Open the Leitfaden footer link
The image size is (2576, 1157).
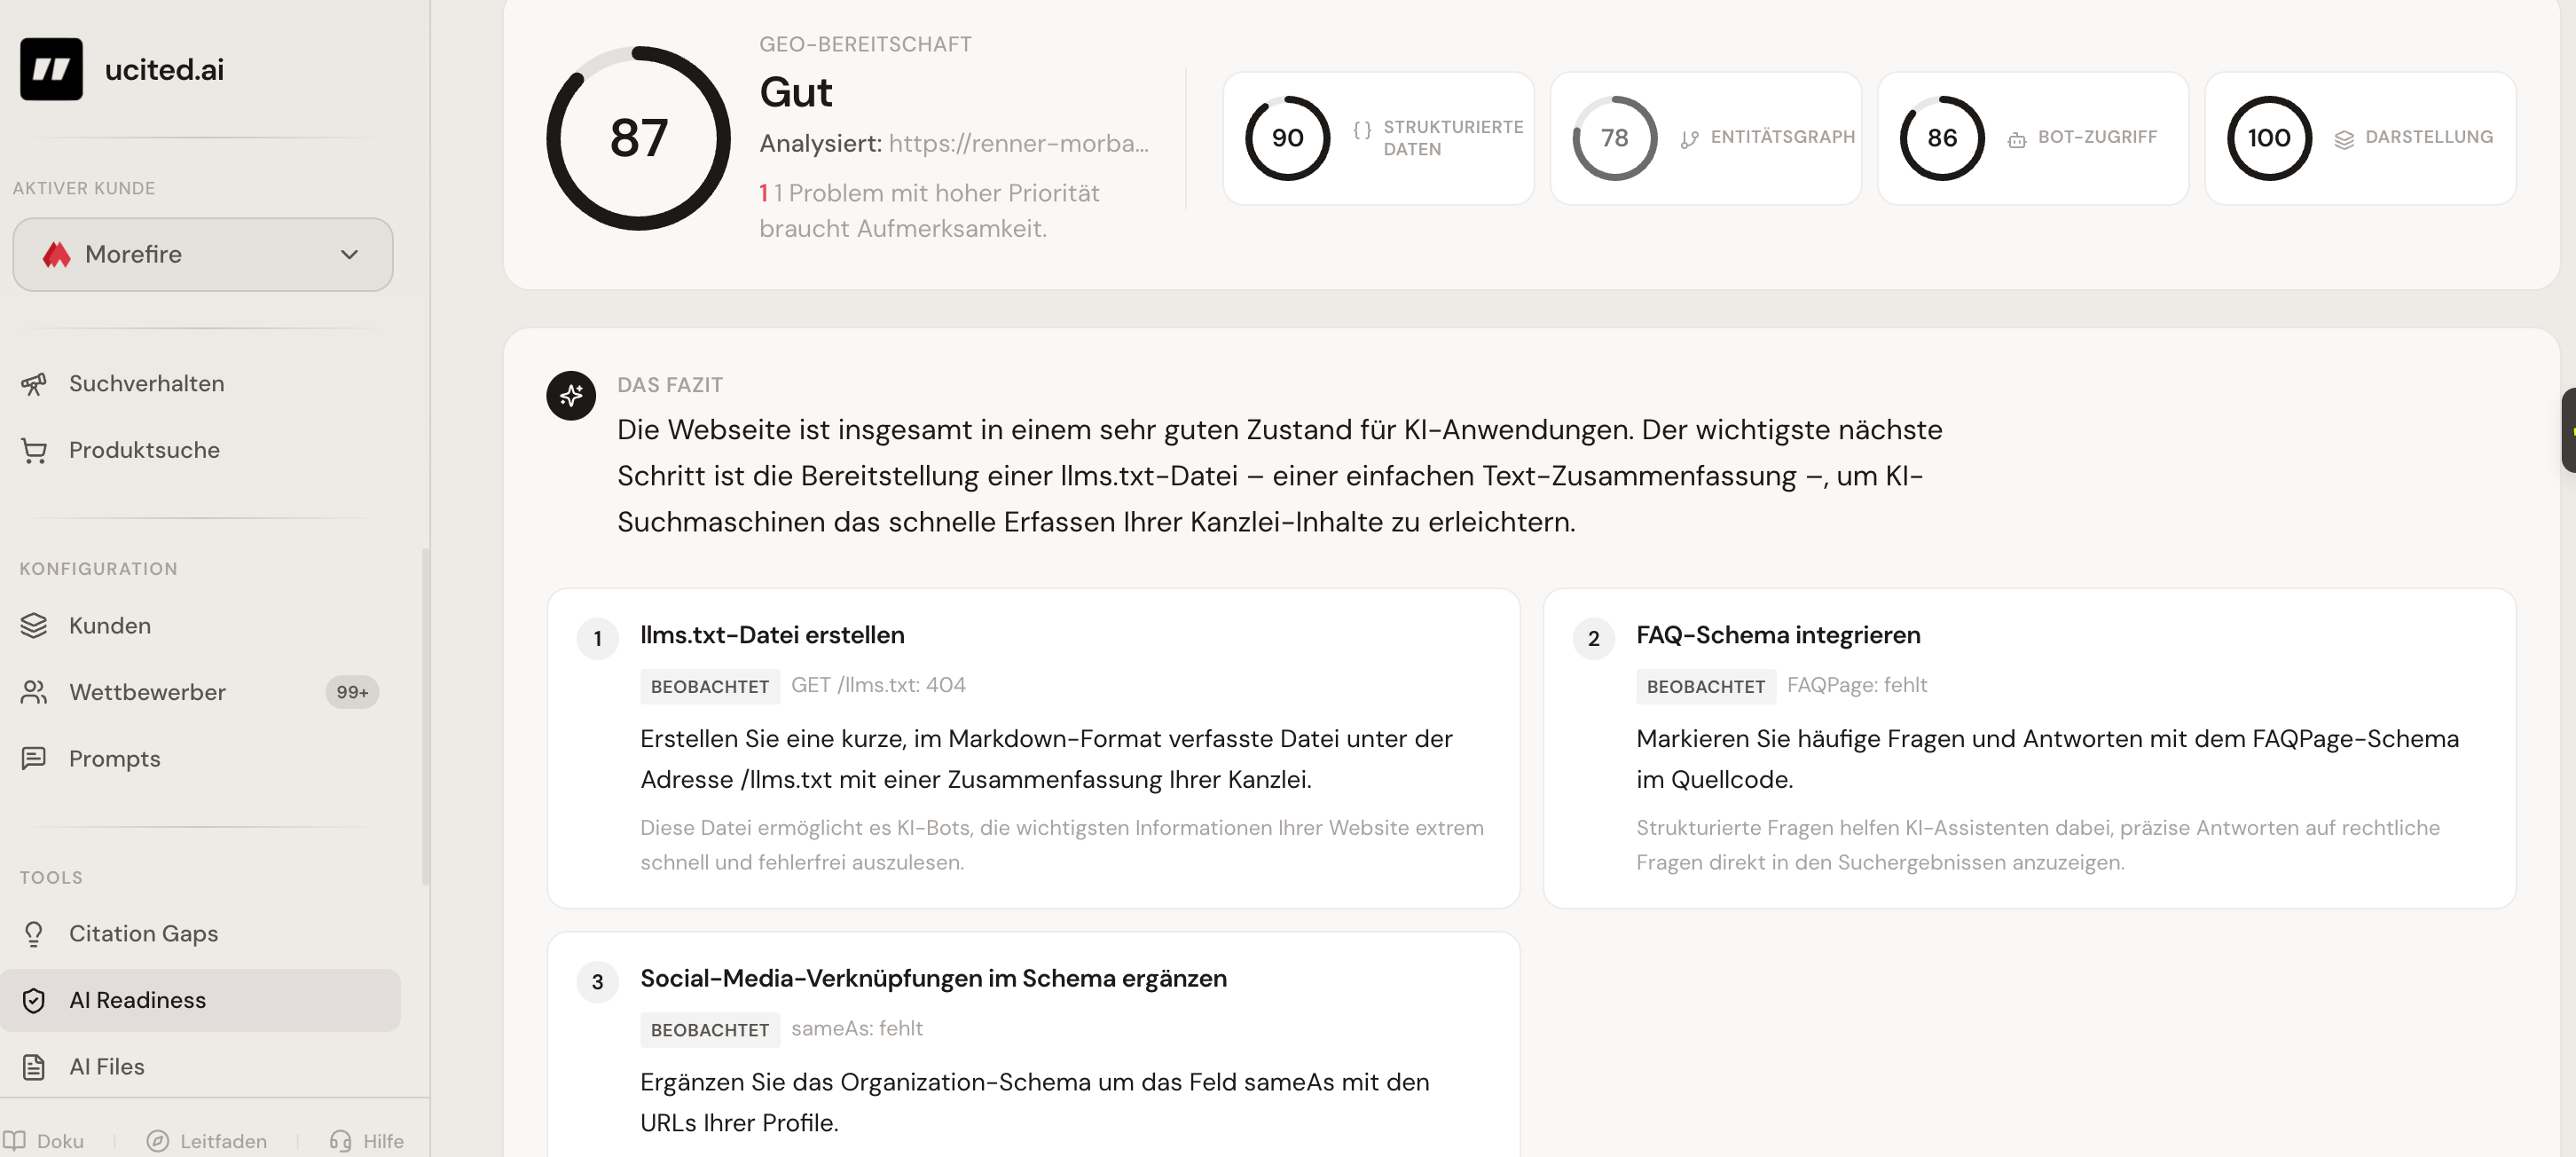coord(207,1141)
